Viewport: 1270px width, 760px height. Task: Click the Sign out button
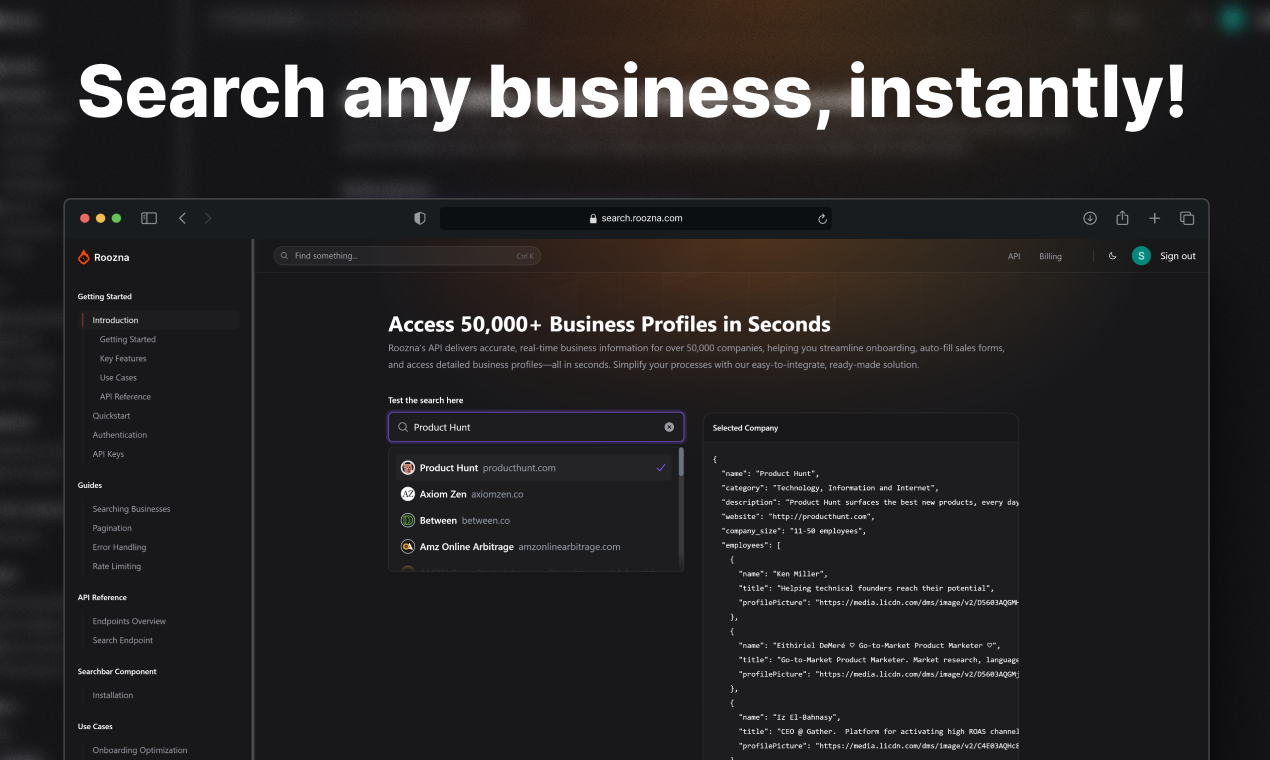(x=1178, y=256)
